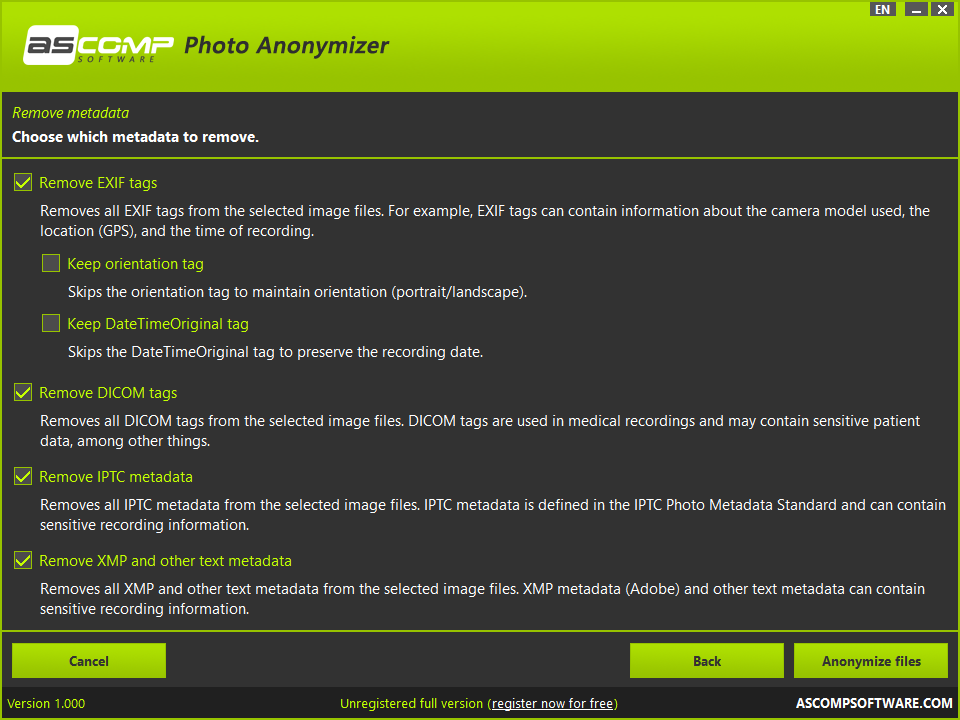The height and width of the screenshot is (720, 960).
Task: Click the ASCOMP Software logo
Action: coord(98,45)
